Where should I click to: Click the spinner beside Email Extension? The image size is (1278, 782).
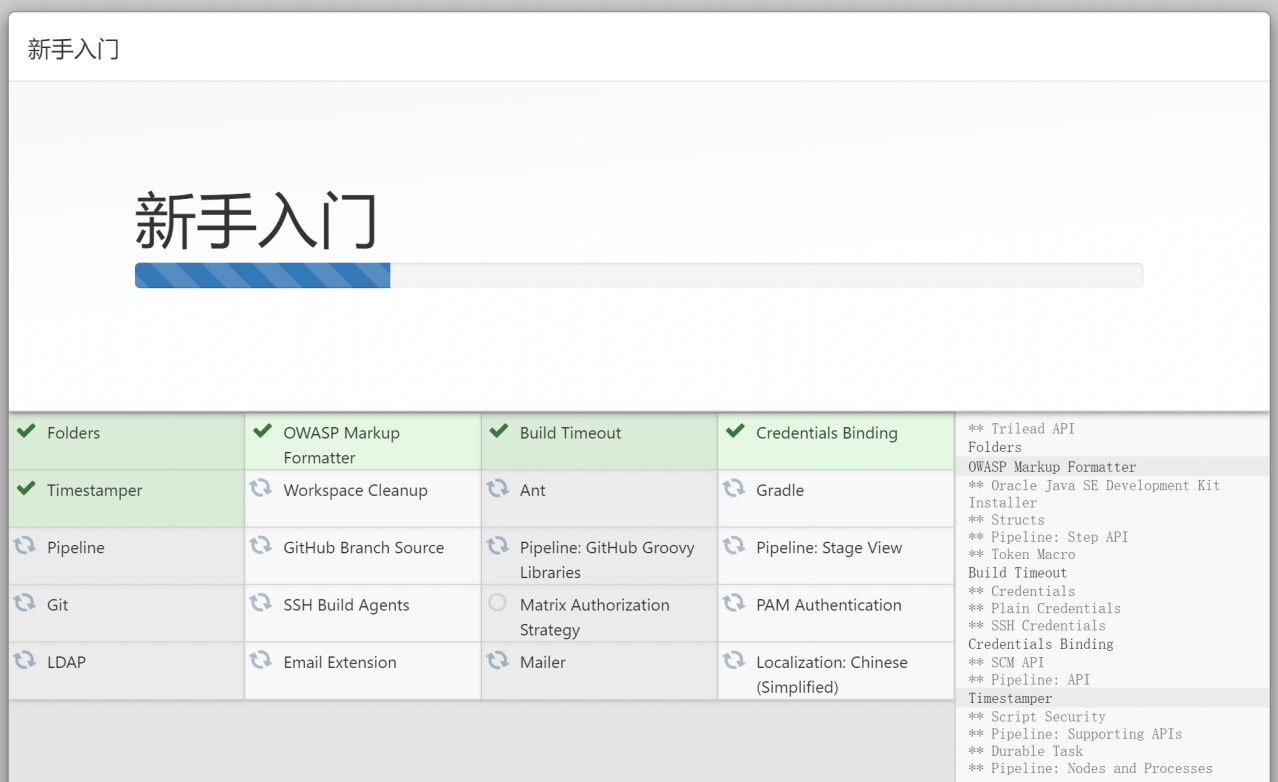pos(261,660)
